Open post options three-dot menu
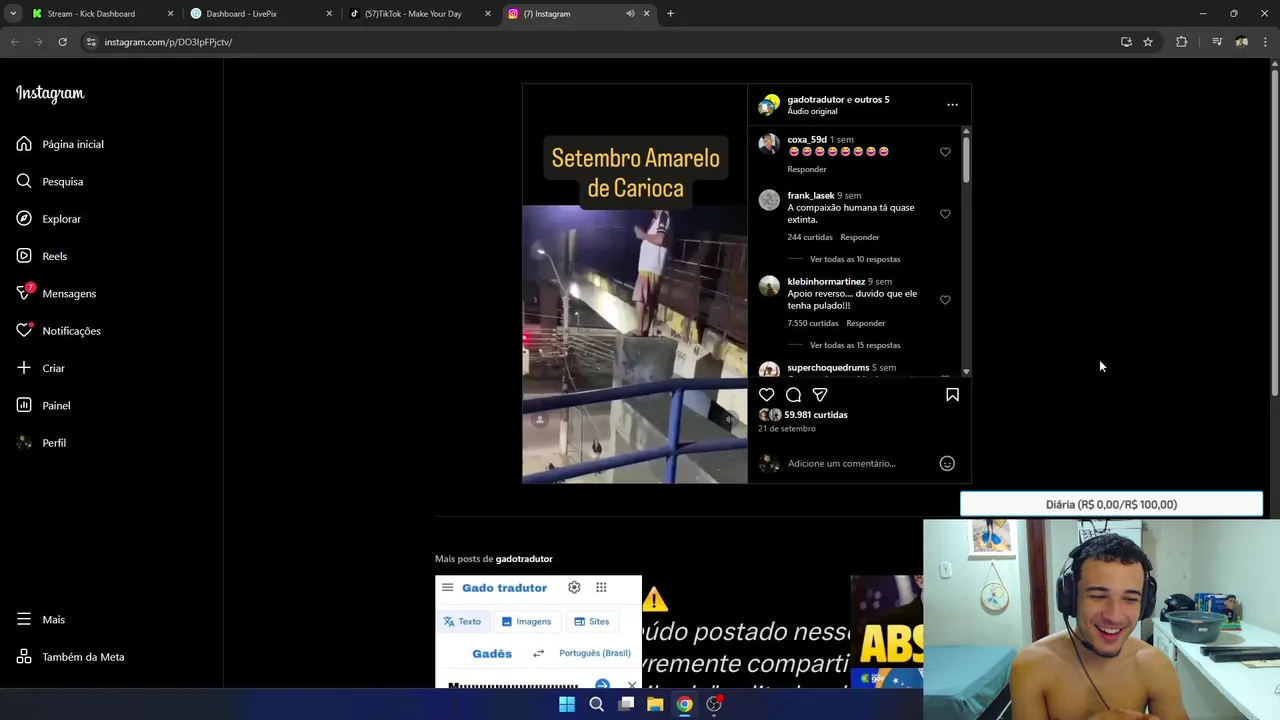Image resolution: width=1280 pixels, height=720 pixels. tap(952, 104)
